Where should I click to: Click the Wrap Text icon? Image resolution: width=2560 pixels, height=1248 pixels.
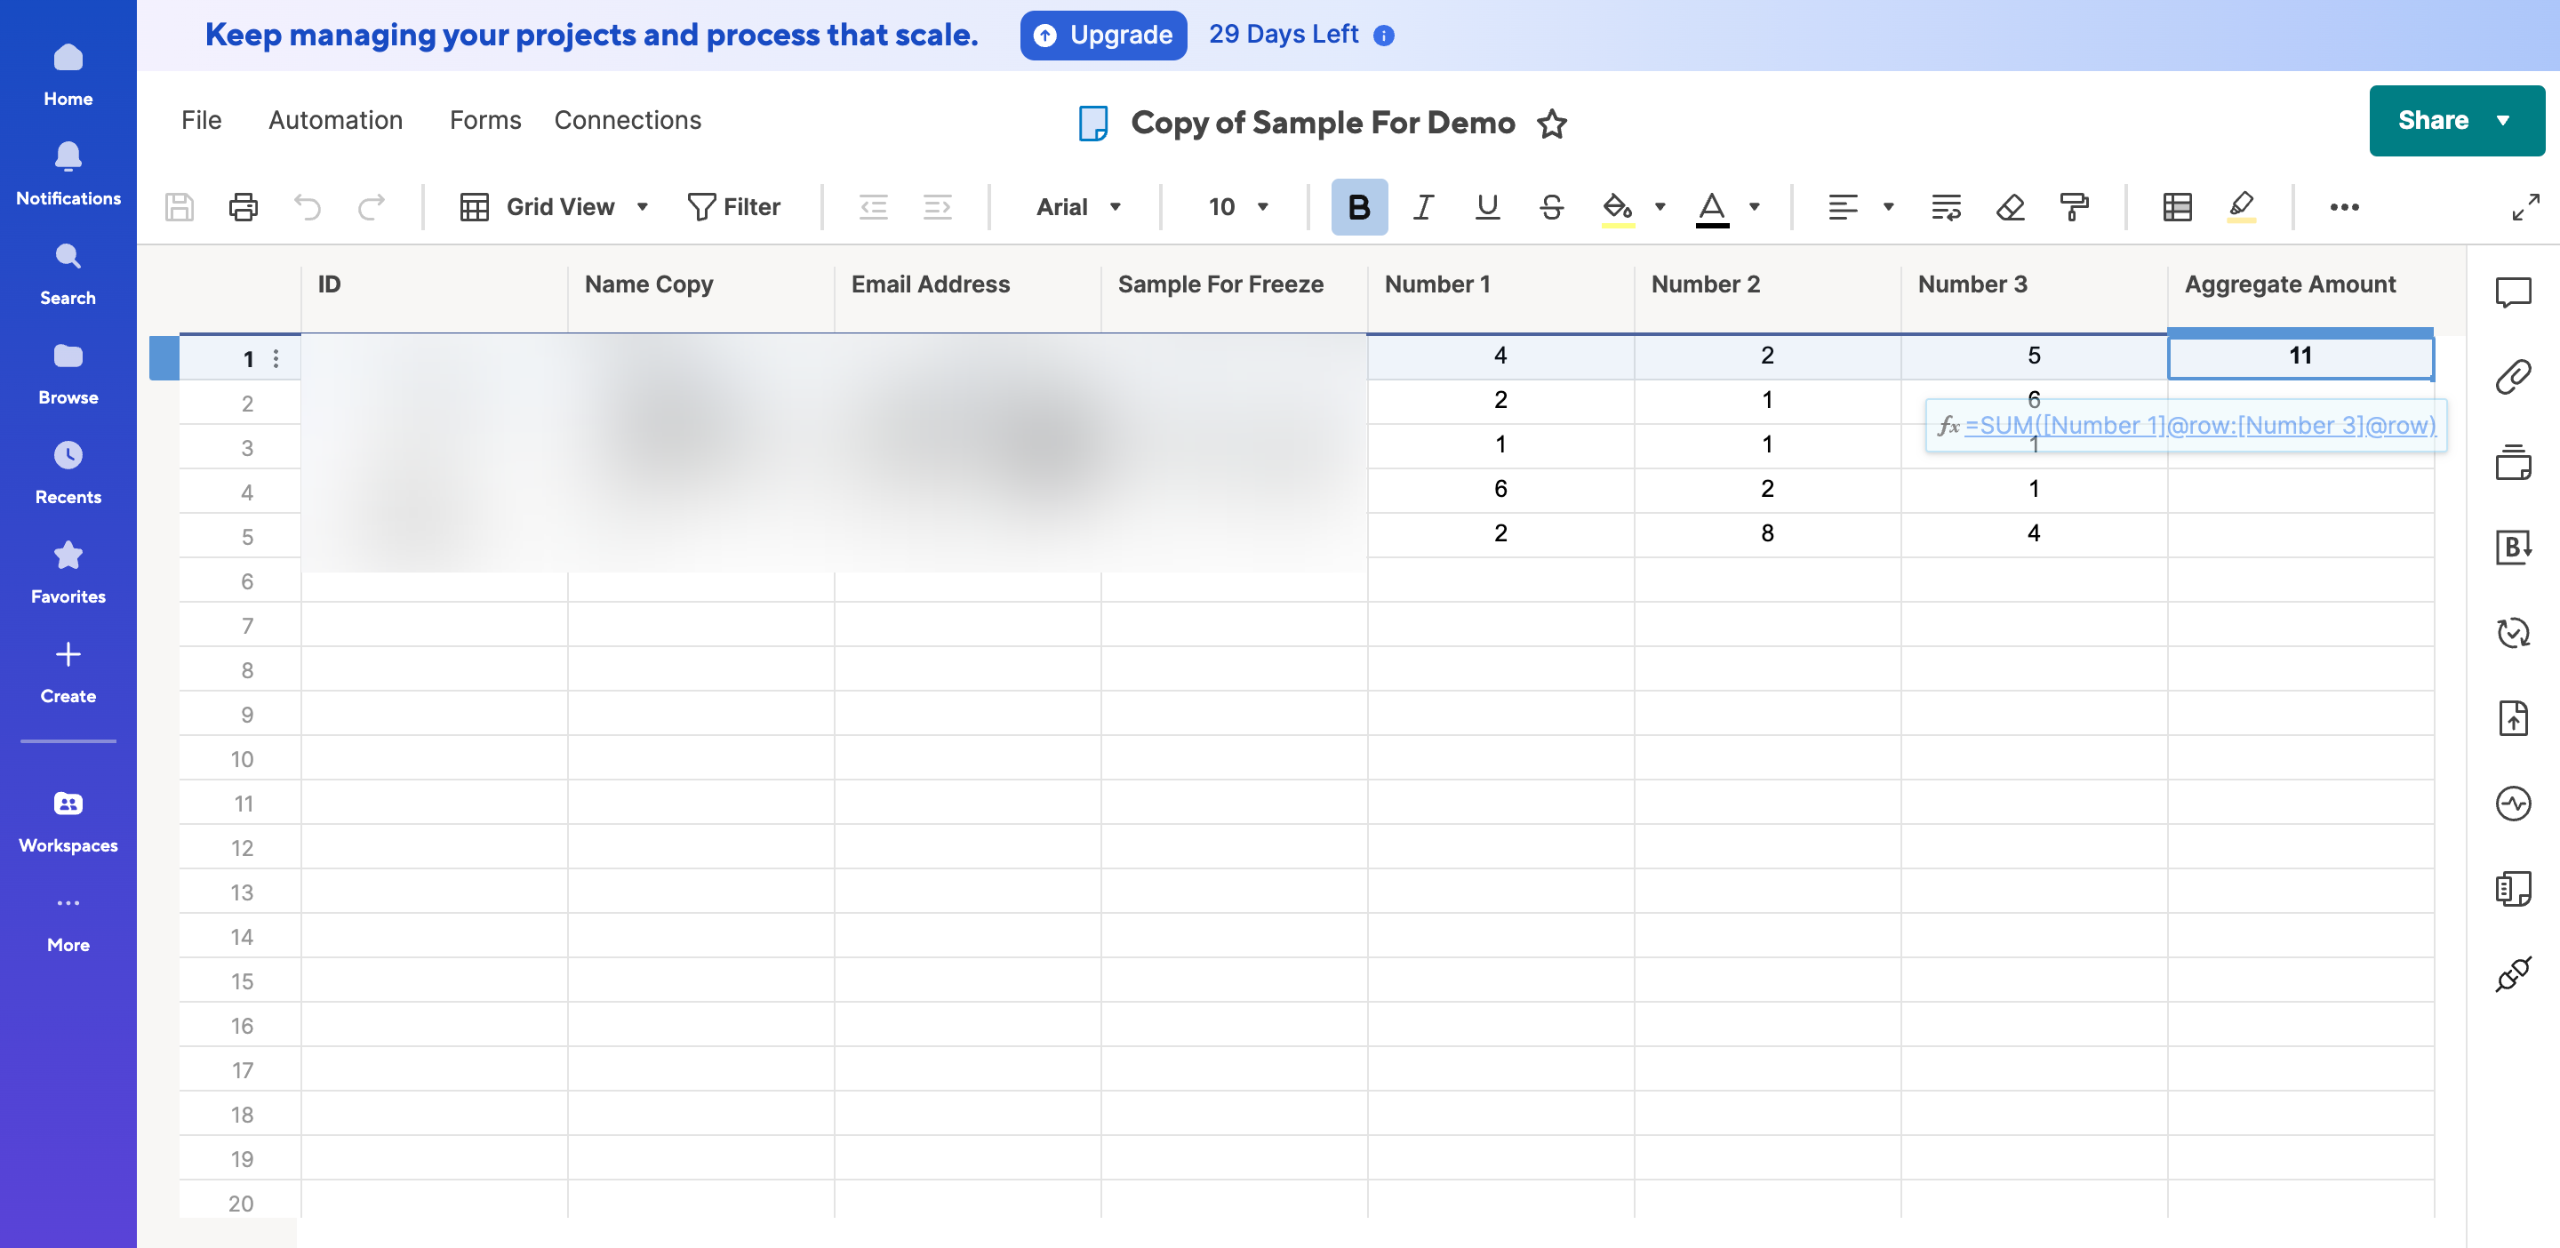(1946, 207)
